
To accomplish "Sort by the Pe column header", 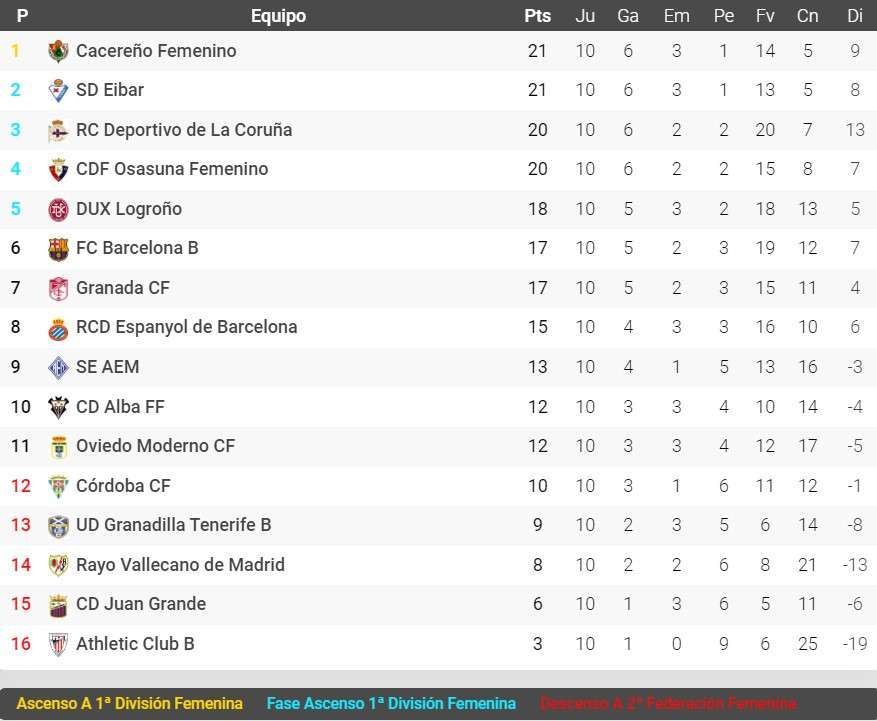I will click(723, 16).
